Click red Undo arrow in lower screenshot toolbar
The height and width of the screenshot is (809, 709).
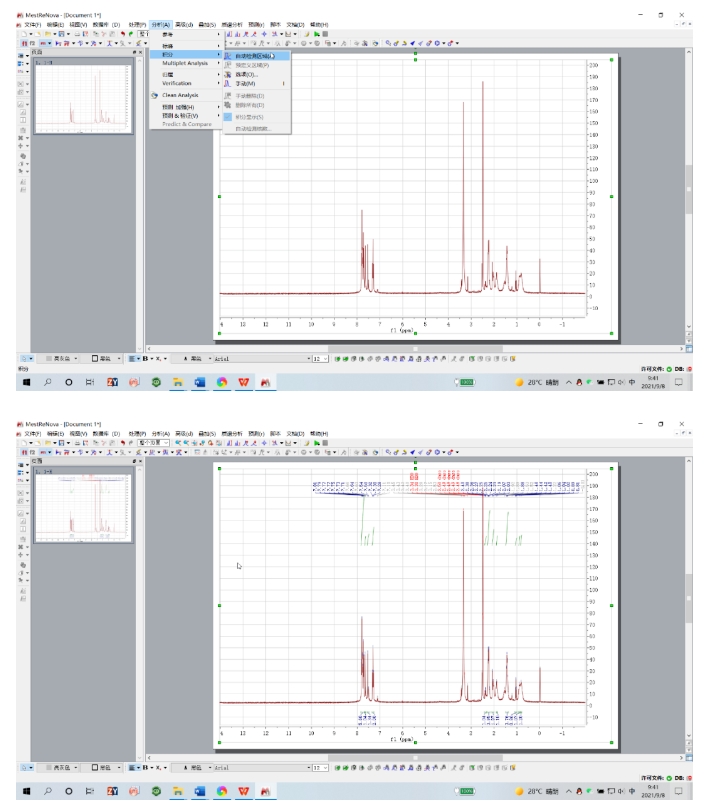(x=123, y=443)
